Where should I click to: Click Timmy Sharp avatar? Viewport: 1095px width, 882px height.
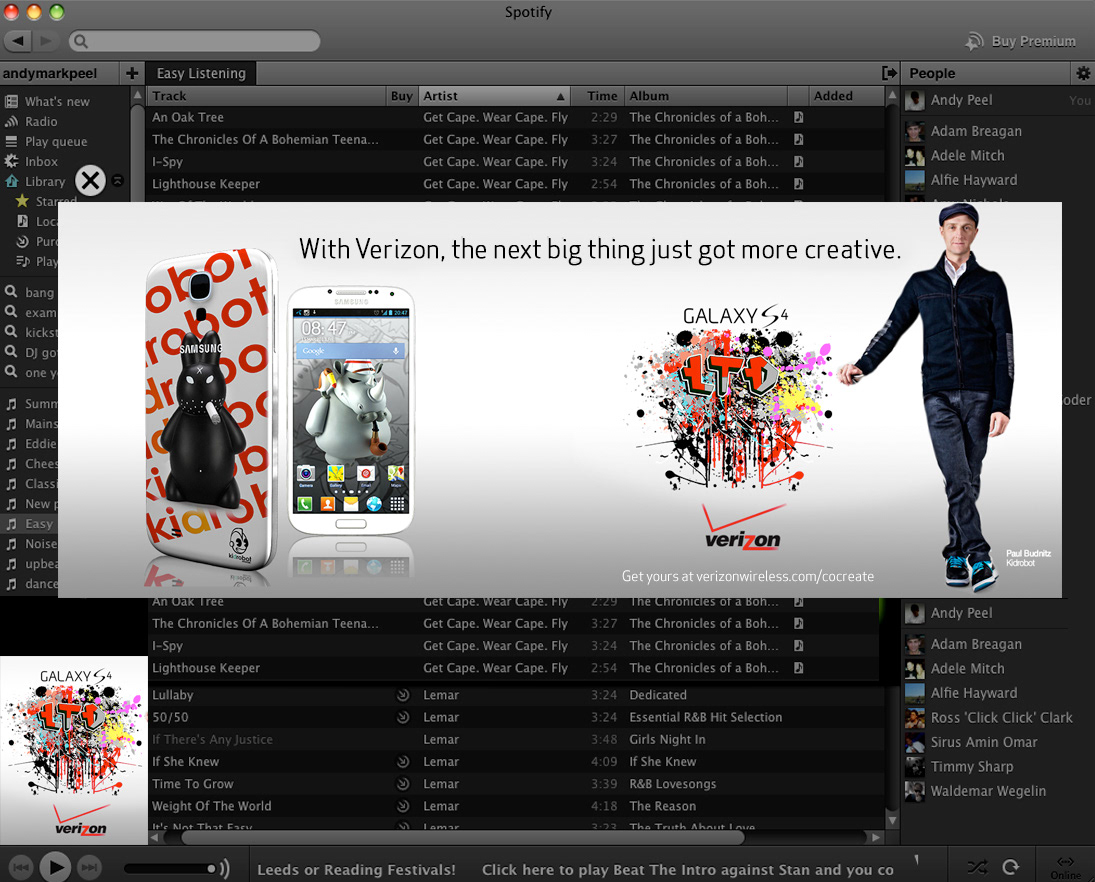click(915, 767)
